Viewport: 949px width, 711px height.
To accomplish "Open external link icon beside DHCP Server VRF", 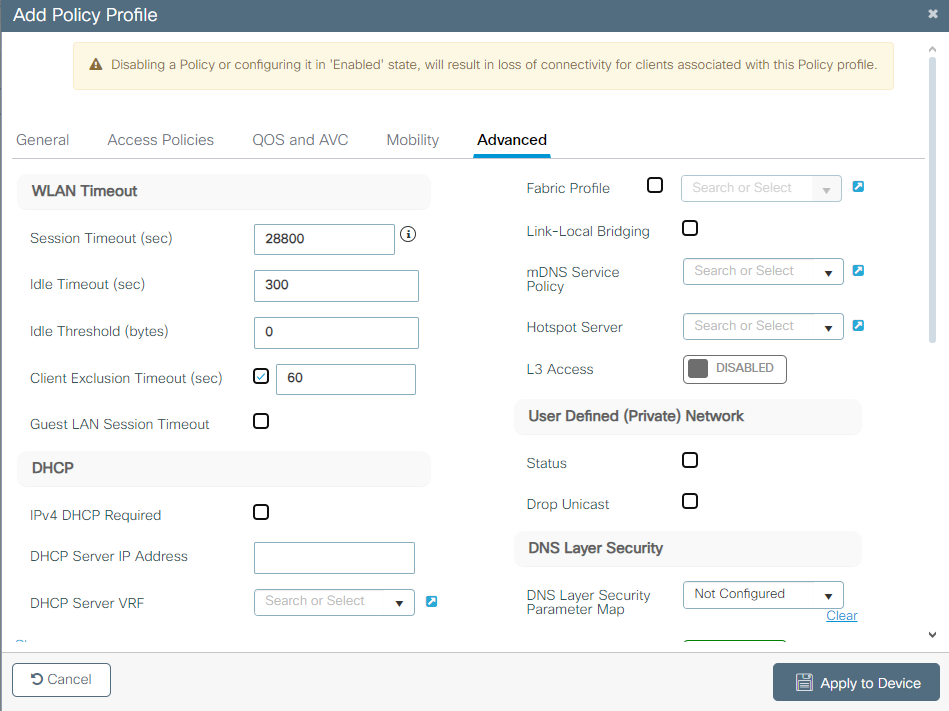I will pyautogui.click(x=431, y=601).
